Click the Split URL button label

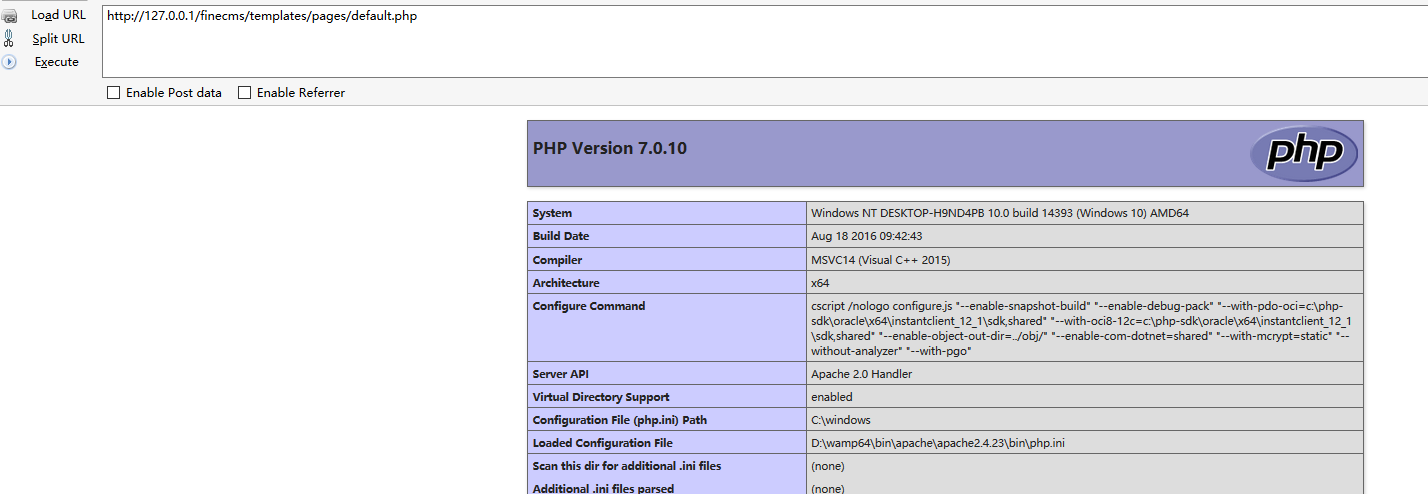[x=58, y=38]
